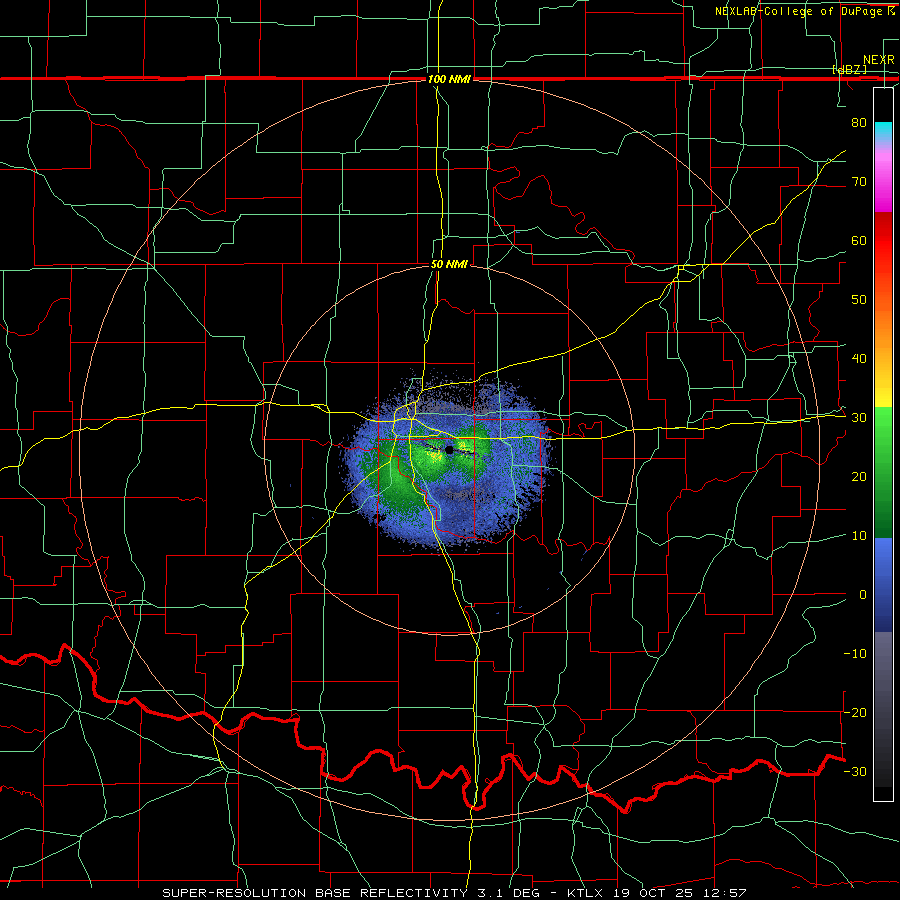Click the 80 value on dBZ scale

click(859, 122)
